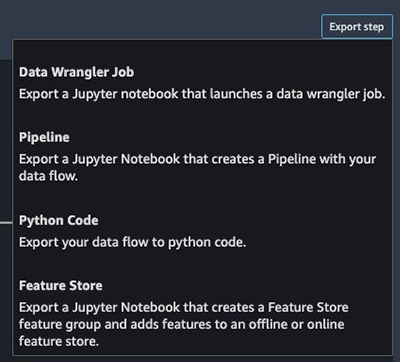This screenshot has height=362, width=400.
Task: Click the Data Wrangler Job description text
Action: [x=202, y=94]
